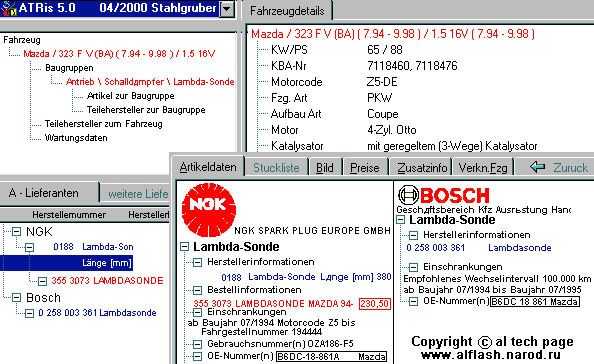
Task: Click Empfohlenes Wechselintervall 100.000 km text
Action: (497, 279)
